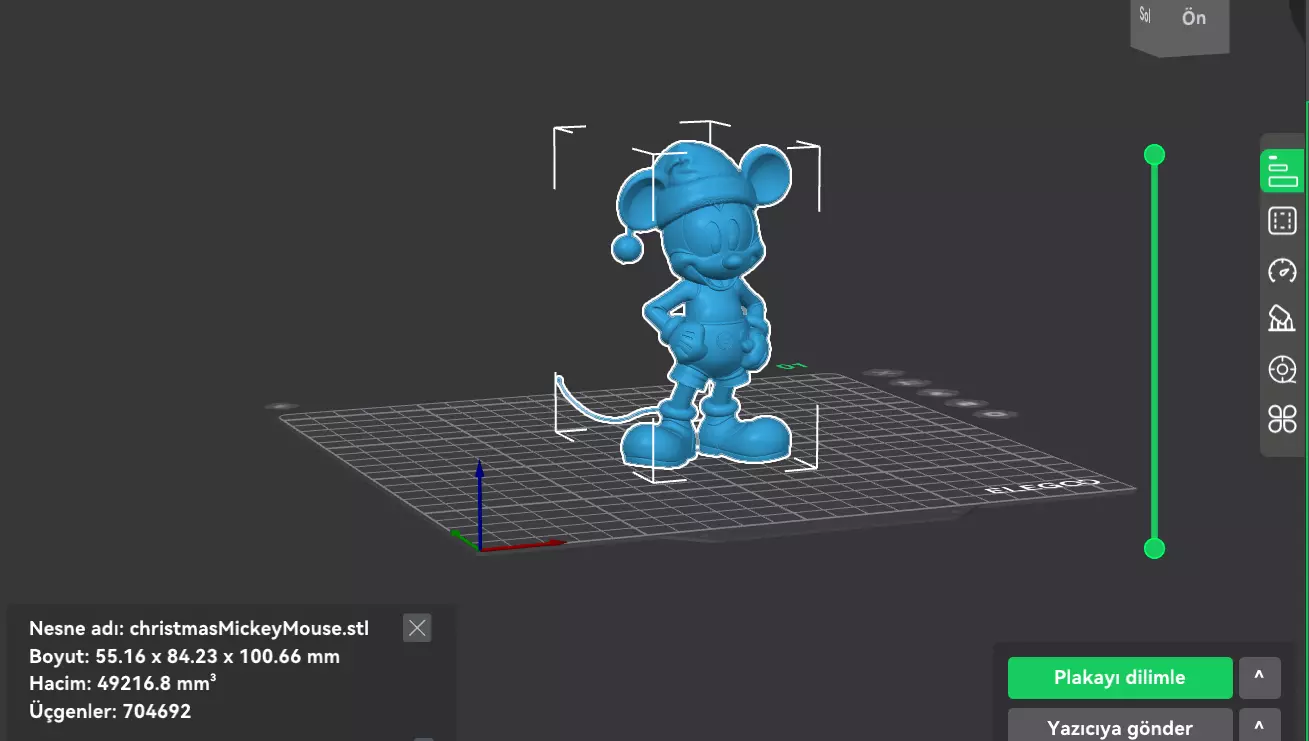Close the object info panel
Viewport: 1309px width, 741px height.
click(417, 628)
